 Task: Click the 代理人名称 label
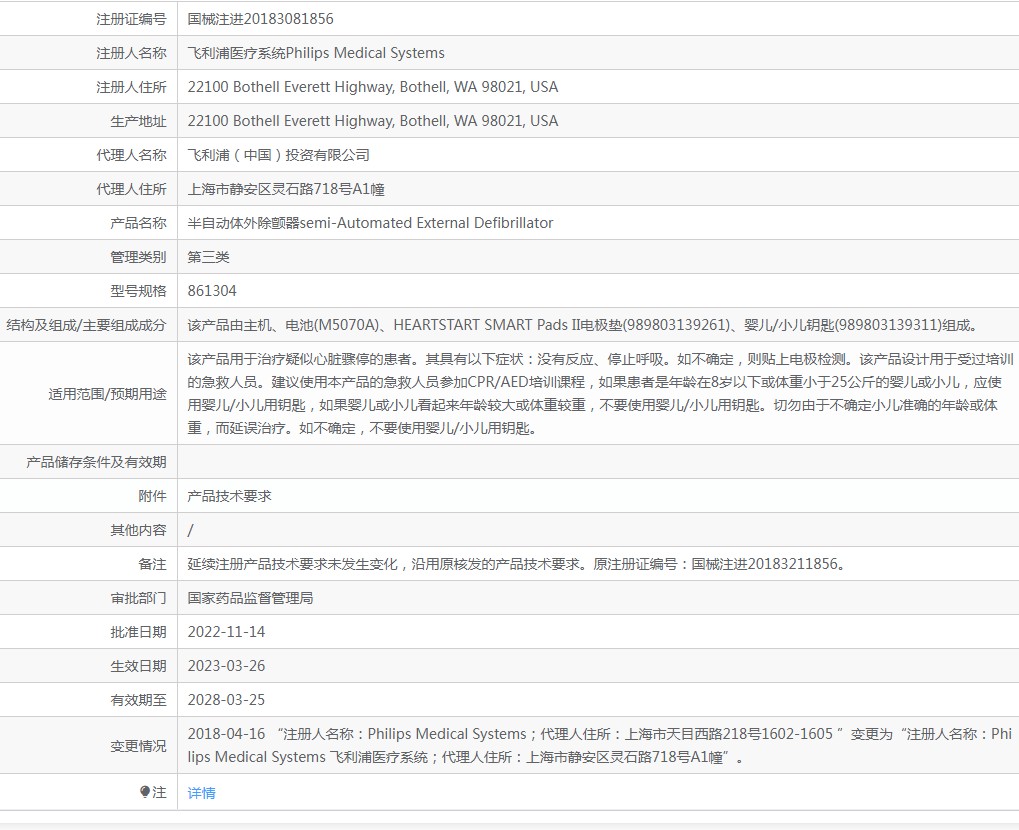[131, 155]
